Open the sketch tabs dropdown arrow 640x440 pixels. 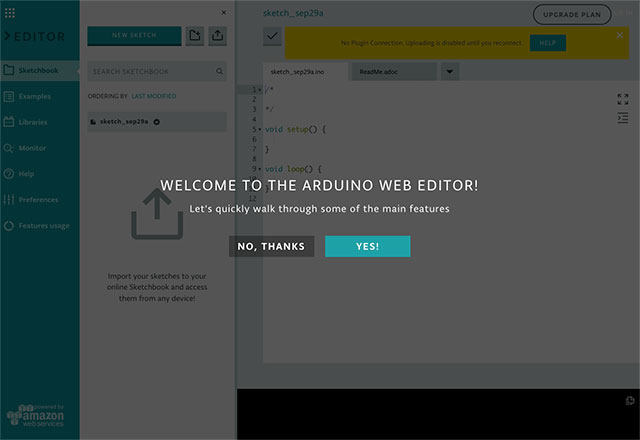tap(449, 72)
